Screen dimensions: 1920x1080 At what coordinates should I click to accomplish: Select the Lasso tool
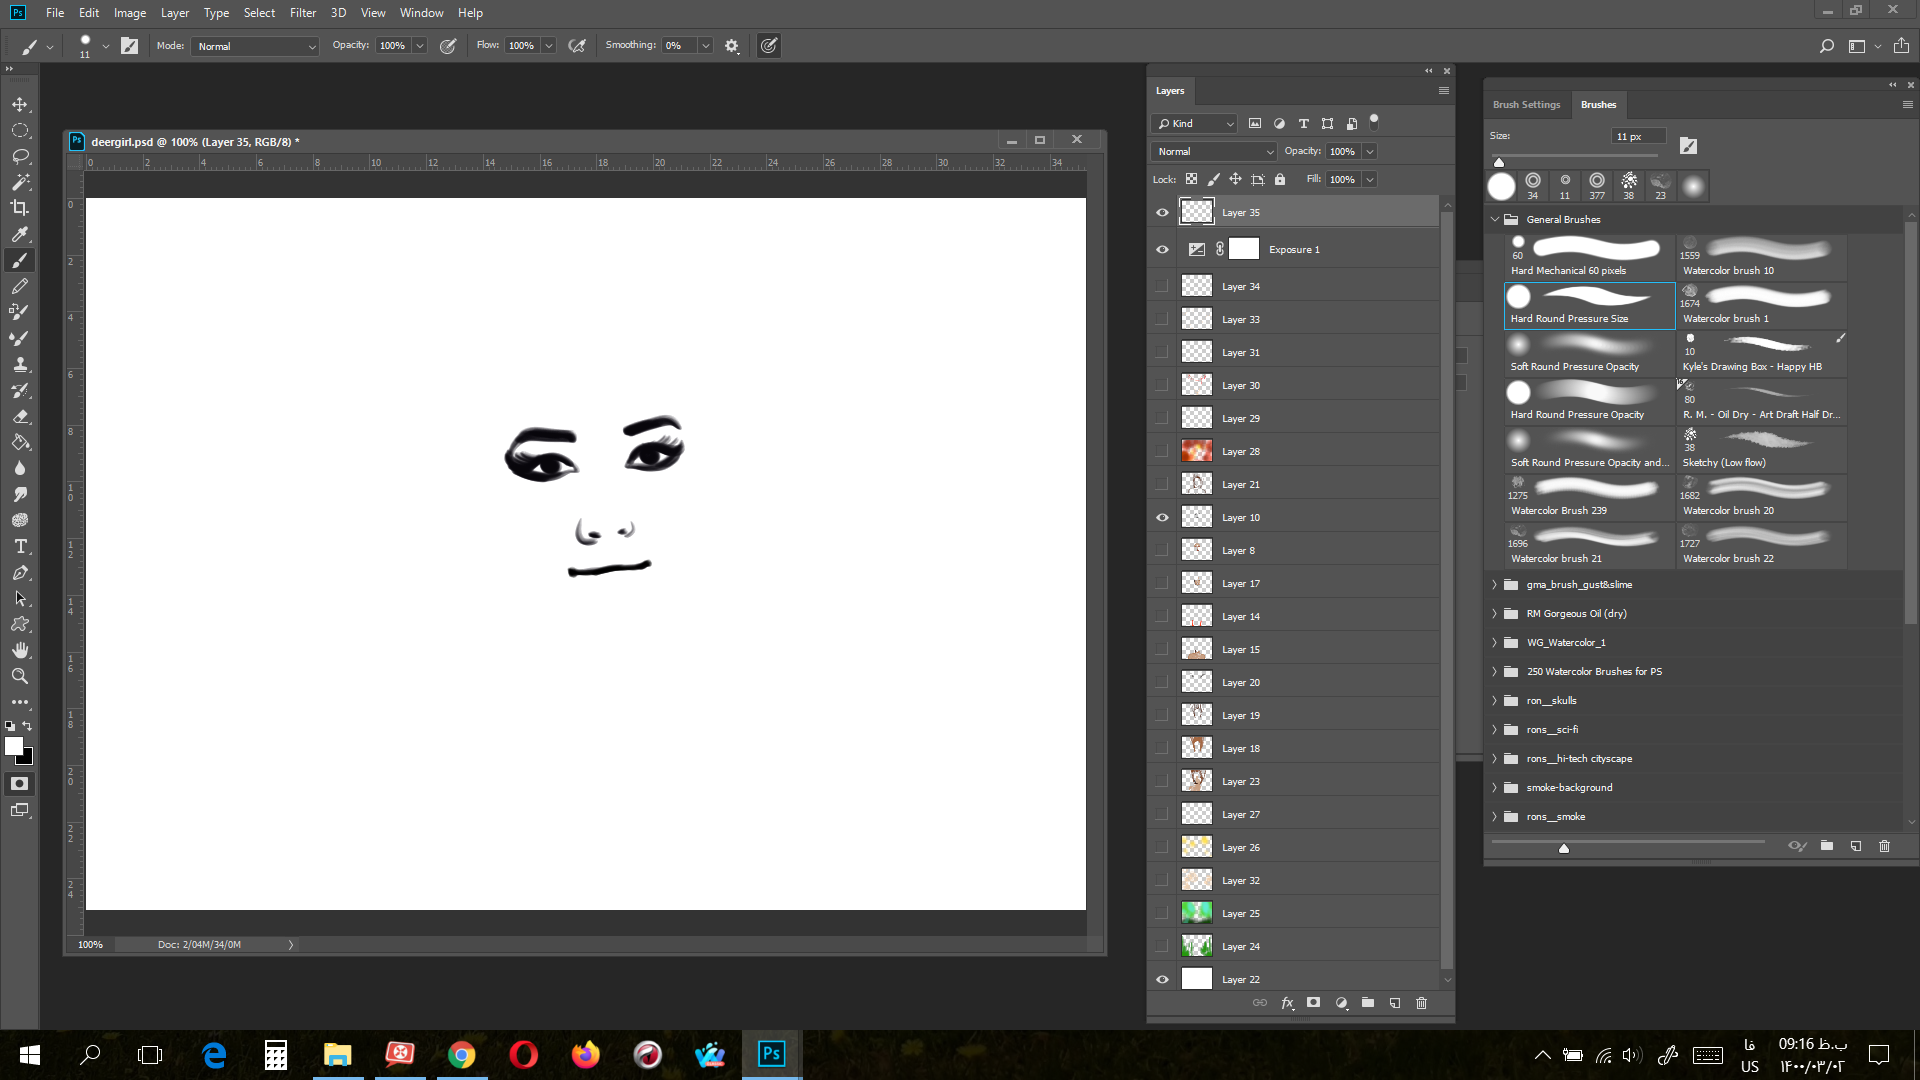click(20, 157)
